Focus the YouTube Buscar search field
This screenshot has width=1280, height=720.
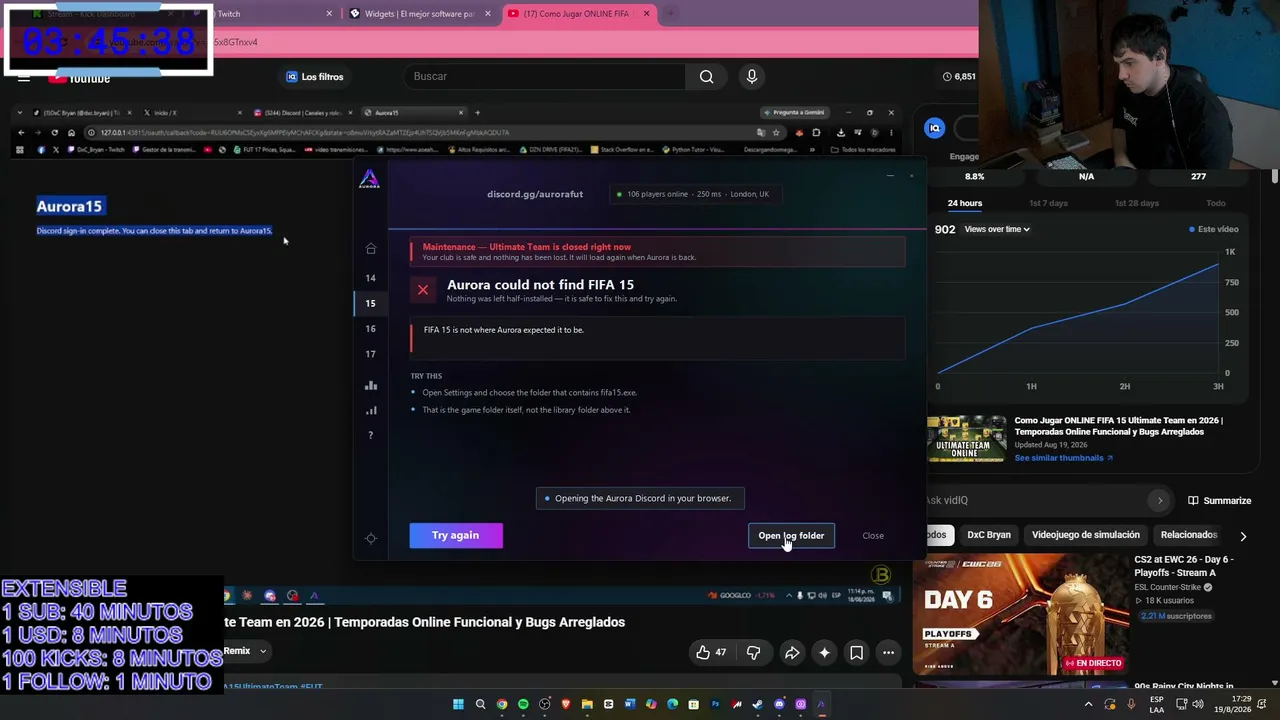[x=545, y=76]
